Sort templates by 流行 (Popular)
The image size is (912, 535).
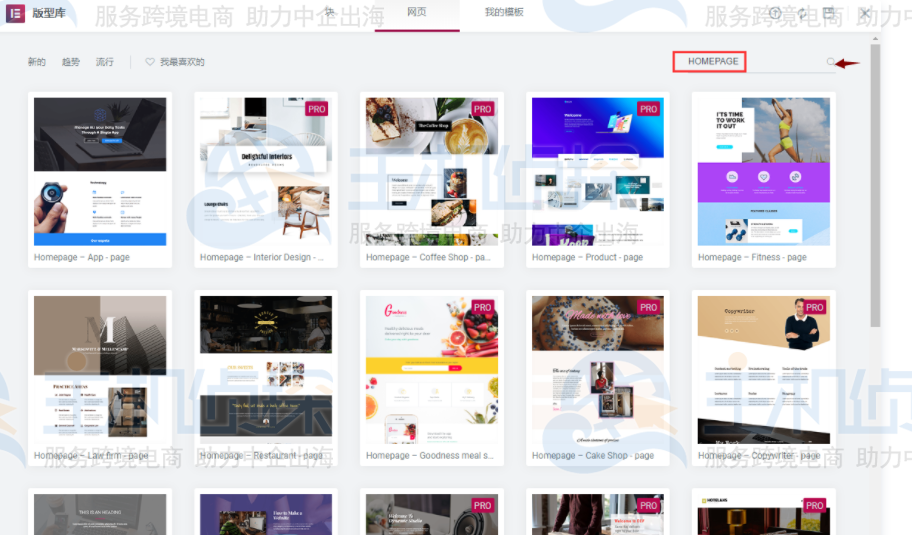pos(105,62)
